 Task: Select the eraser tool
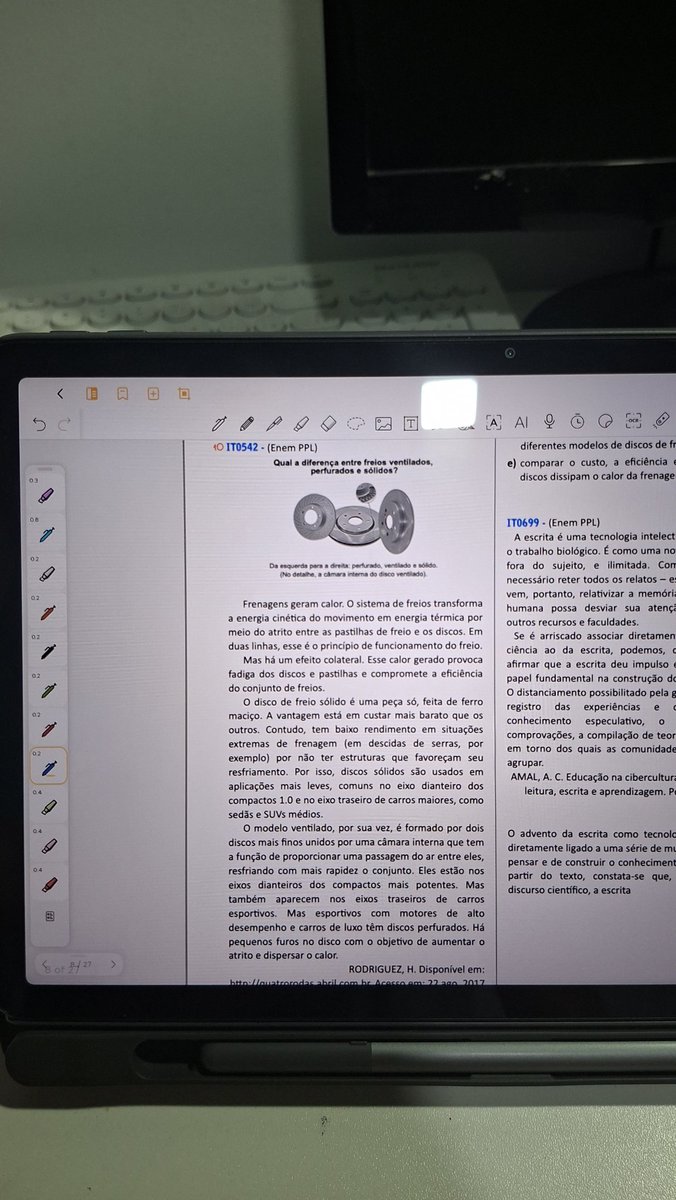click(328, 423)
